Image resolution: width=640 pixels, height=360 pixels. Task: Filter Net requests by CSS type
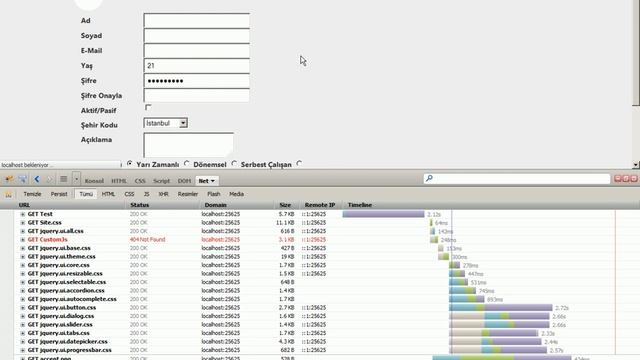(x=129, y=194)
